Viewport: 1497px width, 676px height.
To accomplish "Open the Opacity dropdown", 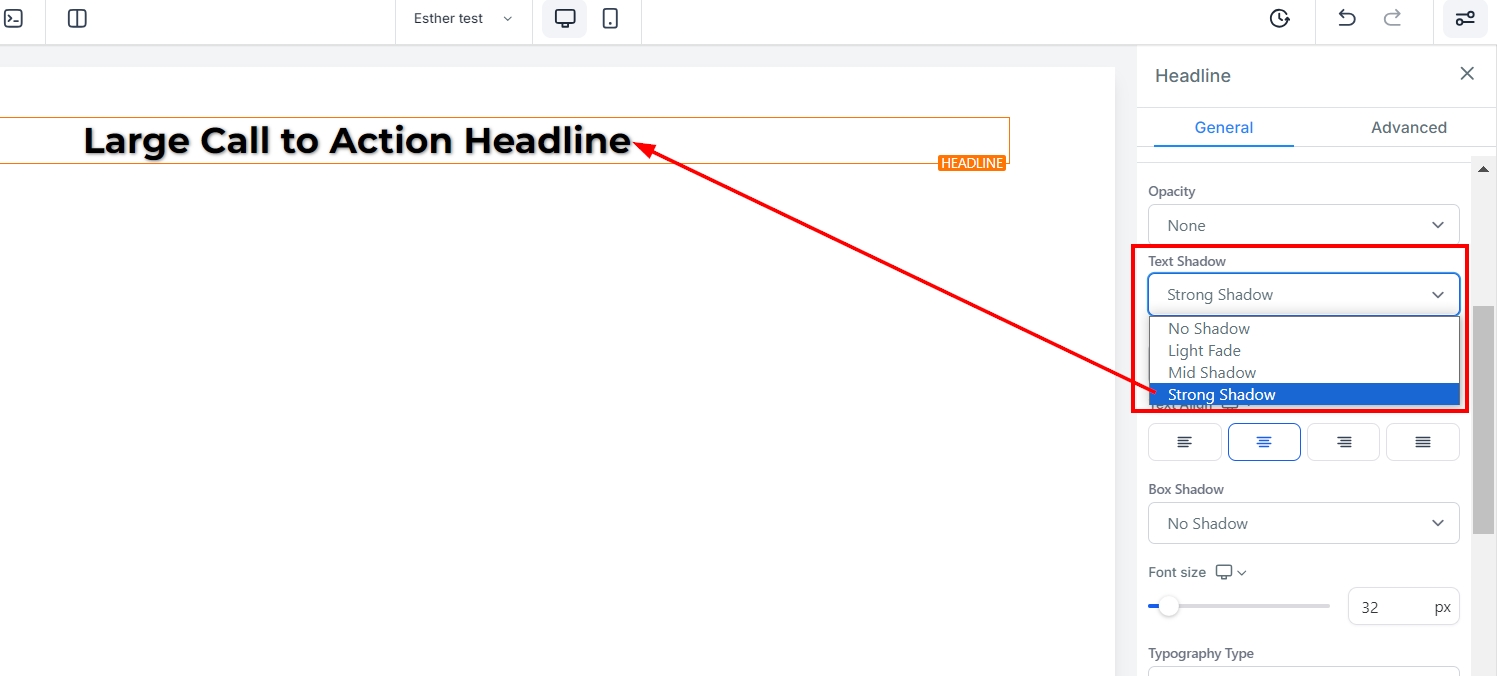I will click(x=1304, y=225).
